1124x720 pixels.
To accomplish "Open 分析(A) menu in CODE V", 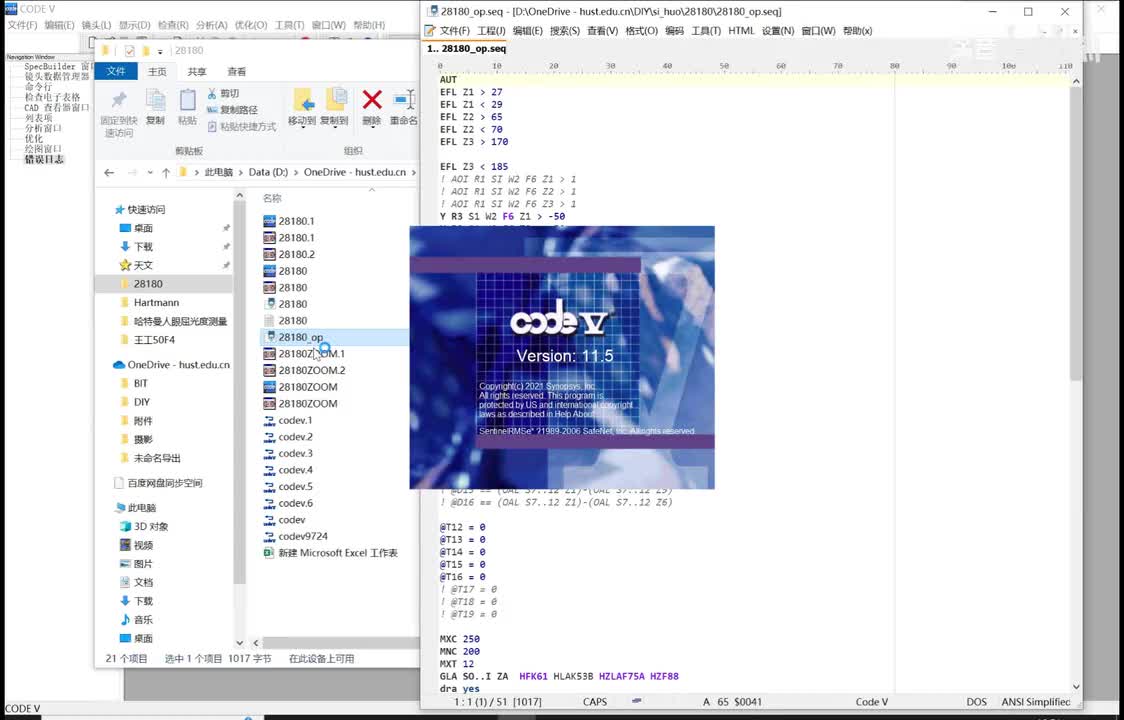I will [212, 25].
